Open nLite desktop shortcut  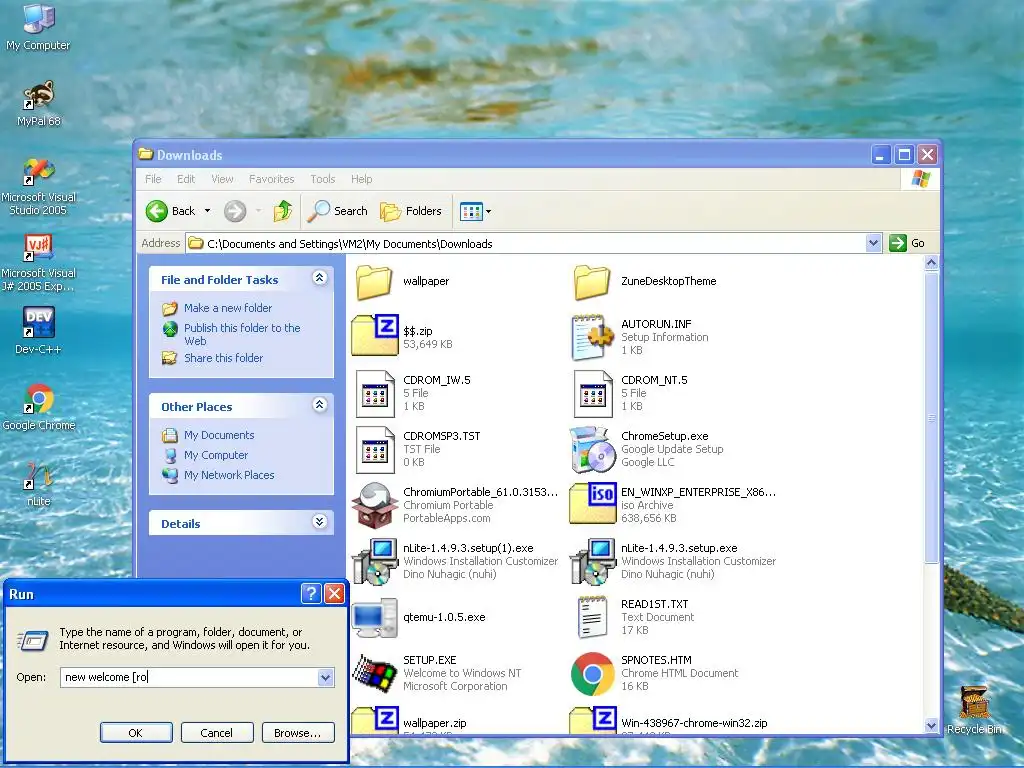[x=39, y=483]
